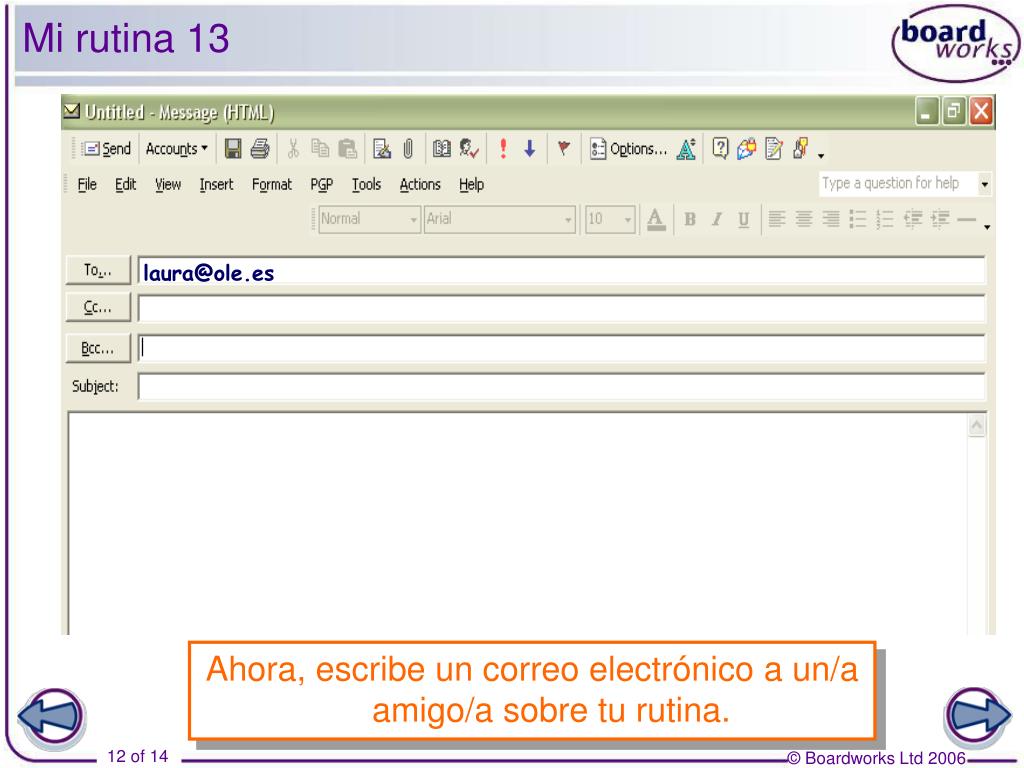
Task: Open the Tools menu
Action: (x=366, y=185)
